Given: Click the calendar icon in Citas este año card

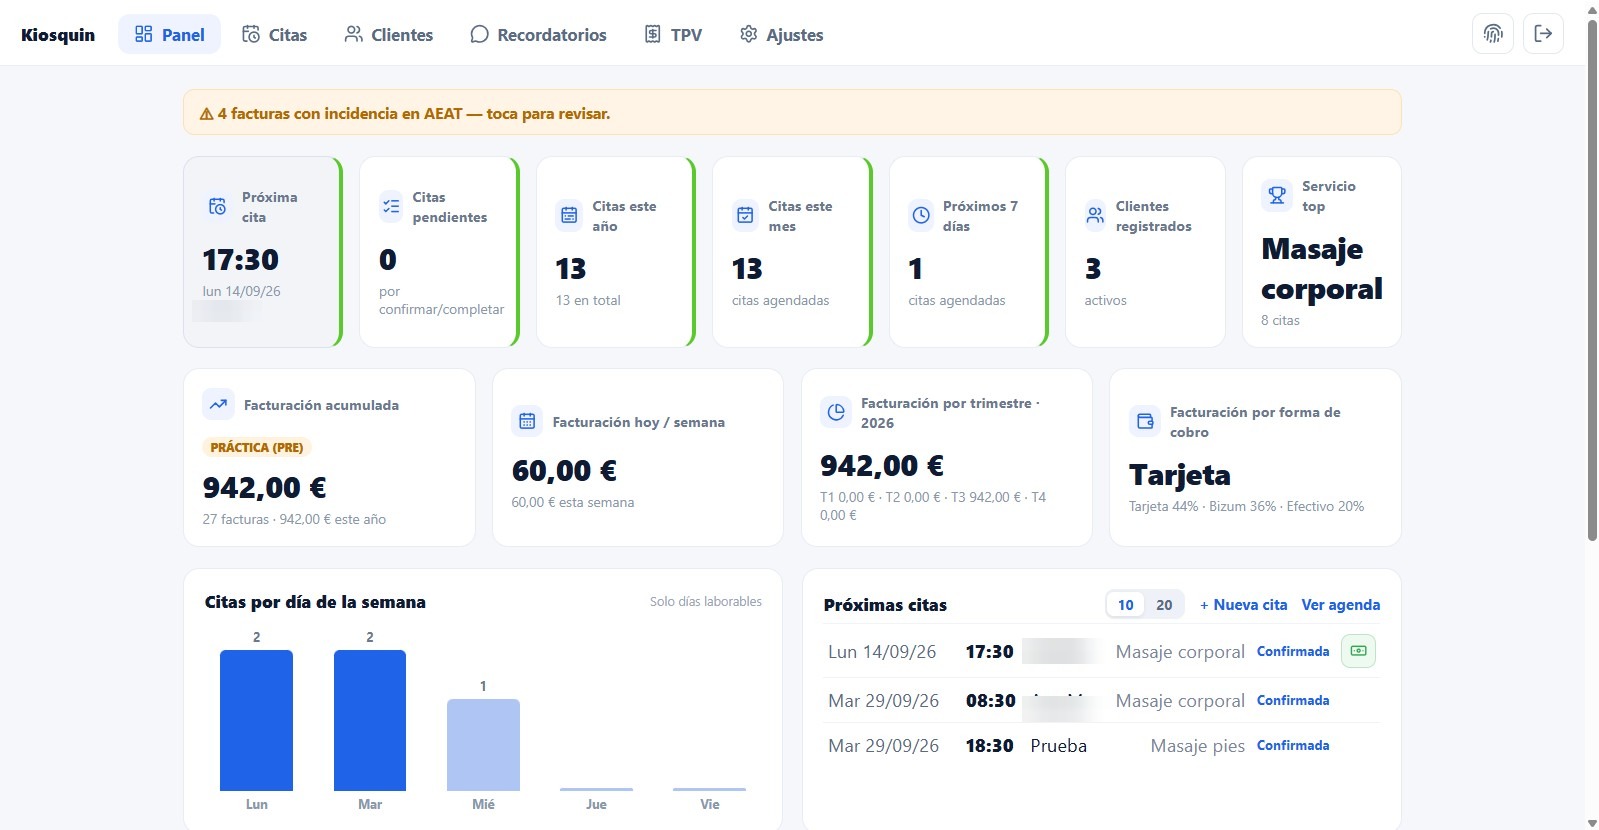Looking at the screenshot, I should click(x=569, y=215).
